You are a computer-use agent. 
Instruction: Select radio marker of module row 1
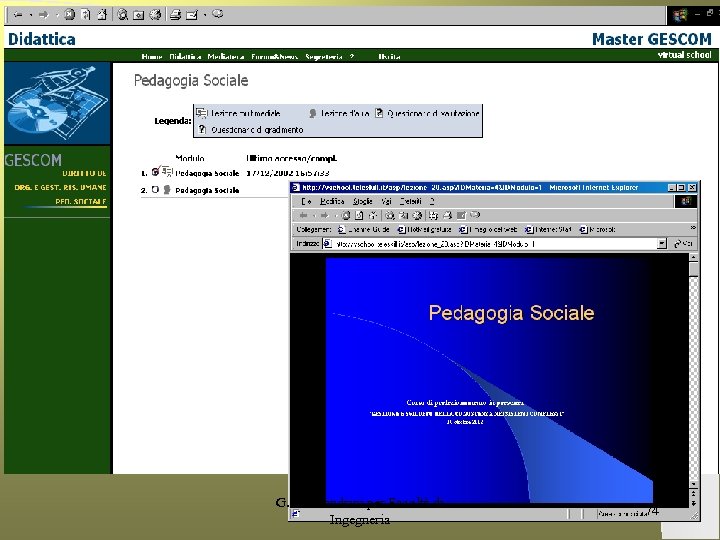[155, 172]
